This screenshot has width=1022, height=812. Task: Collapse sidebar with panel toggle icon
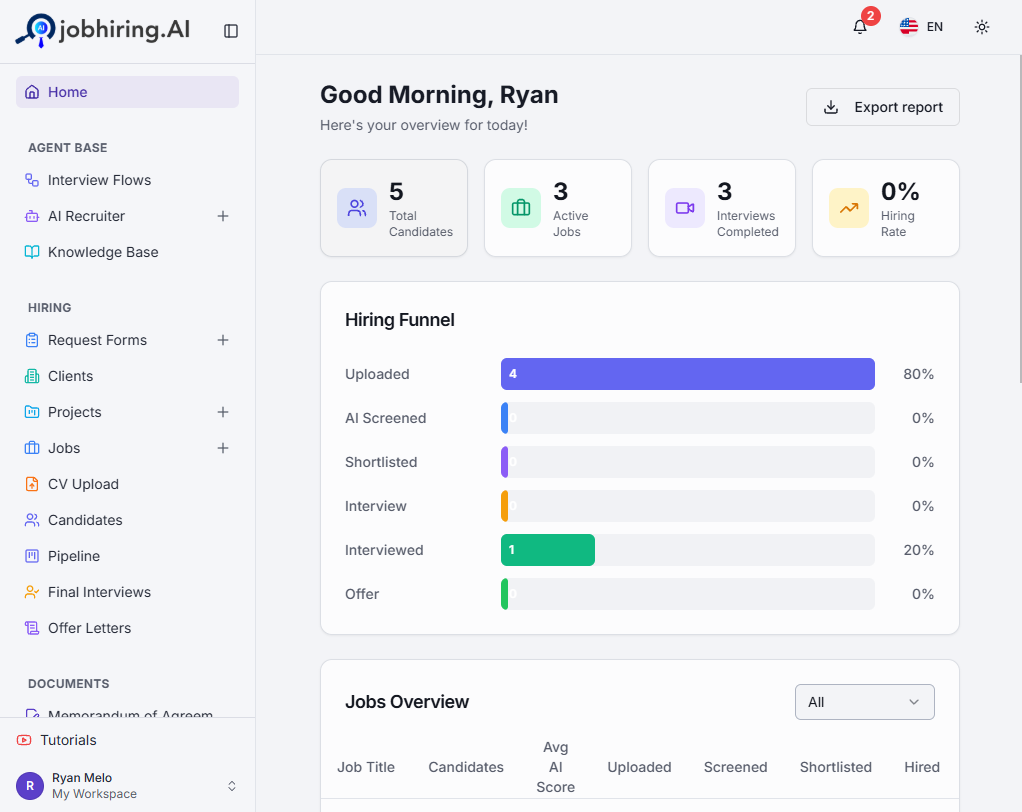231,31
